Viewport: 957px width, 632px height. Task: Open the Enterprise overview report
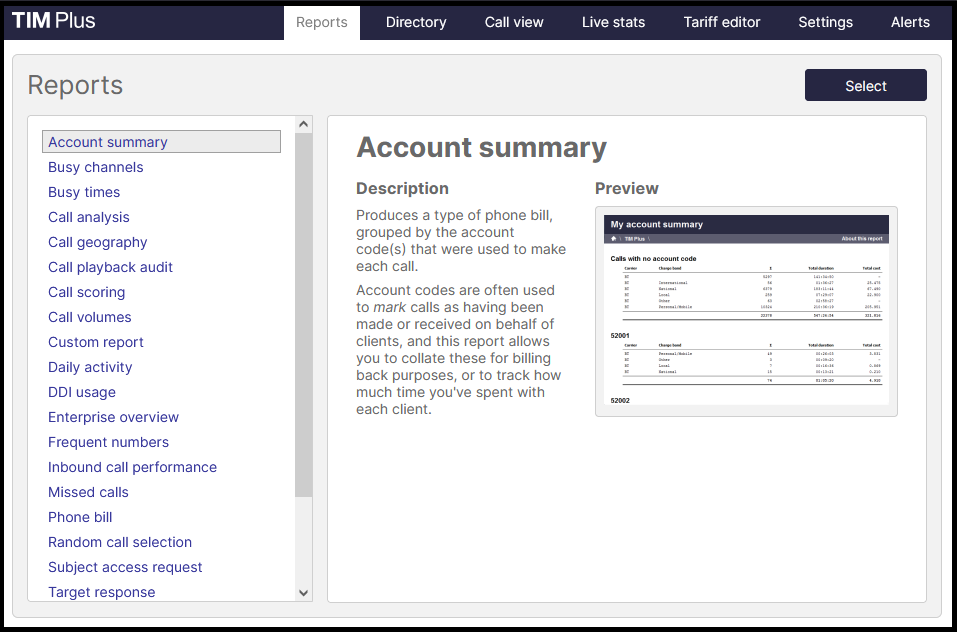pos(113,417)
